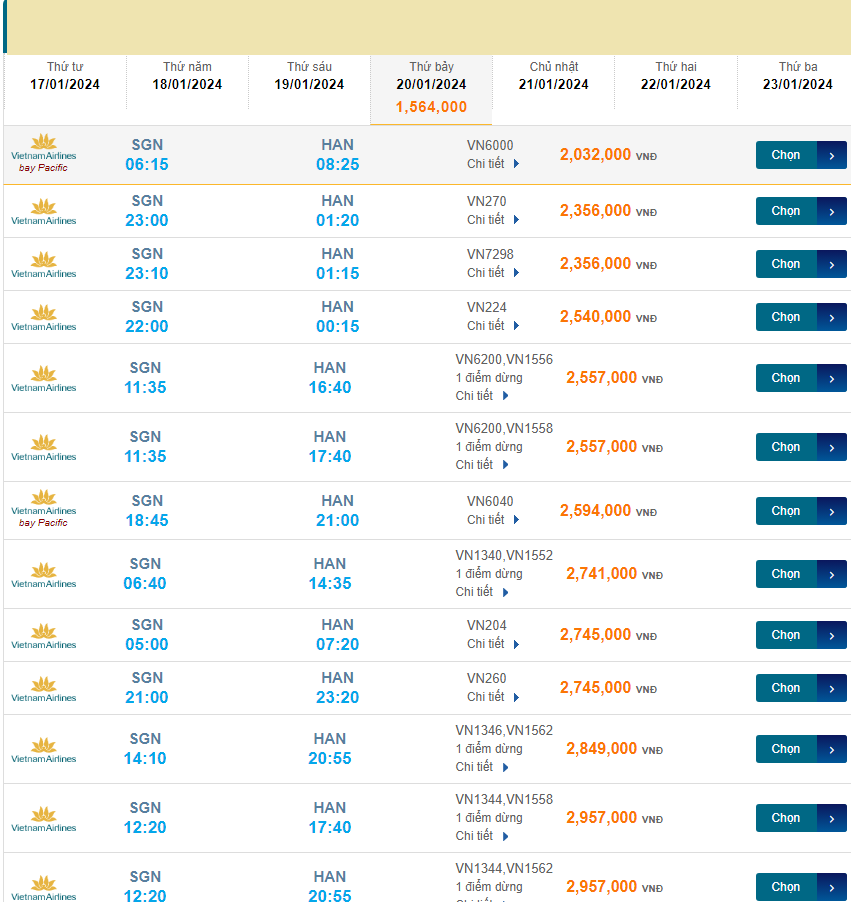Image resolution: width=851 pixels, height=902 pixels.
Task: Click the airline logo for flight VN7298
Action: 43,264
